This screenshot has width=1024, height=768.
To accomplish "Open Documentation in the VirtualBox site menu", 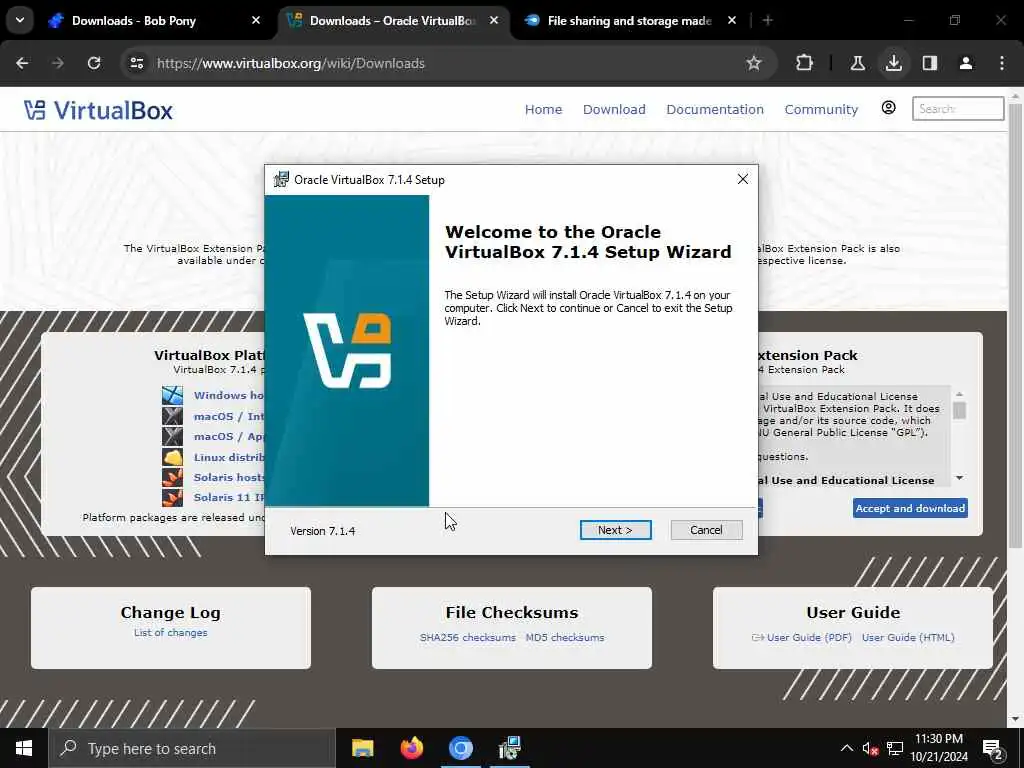I will 714,109.
